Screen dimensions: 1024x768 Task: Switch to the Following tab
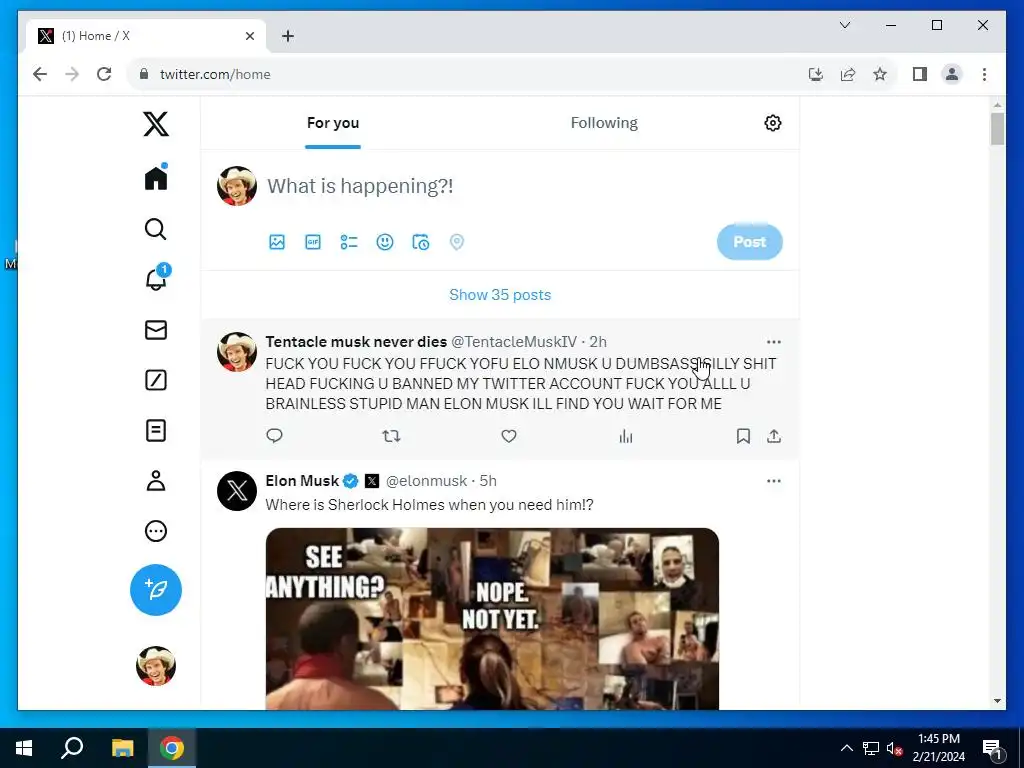coord(604,123)
